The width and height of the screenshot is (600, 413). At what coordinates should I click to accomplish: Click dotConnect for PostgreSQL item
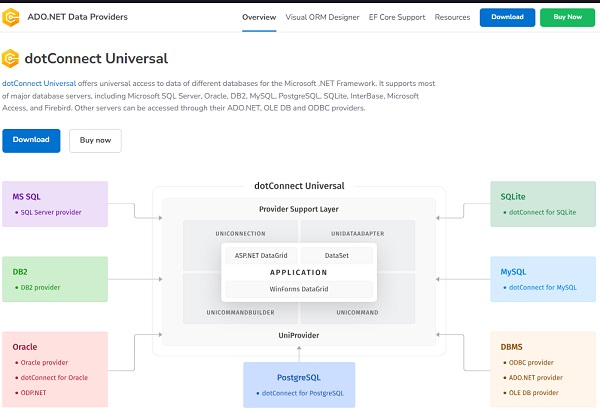(303, 393)
